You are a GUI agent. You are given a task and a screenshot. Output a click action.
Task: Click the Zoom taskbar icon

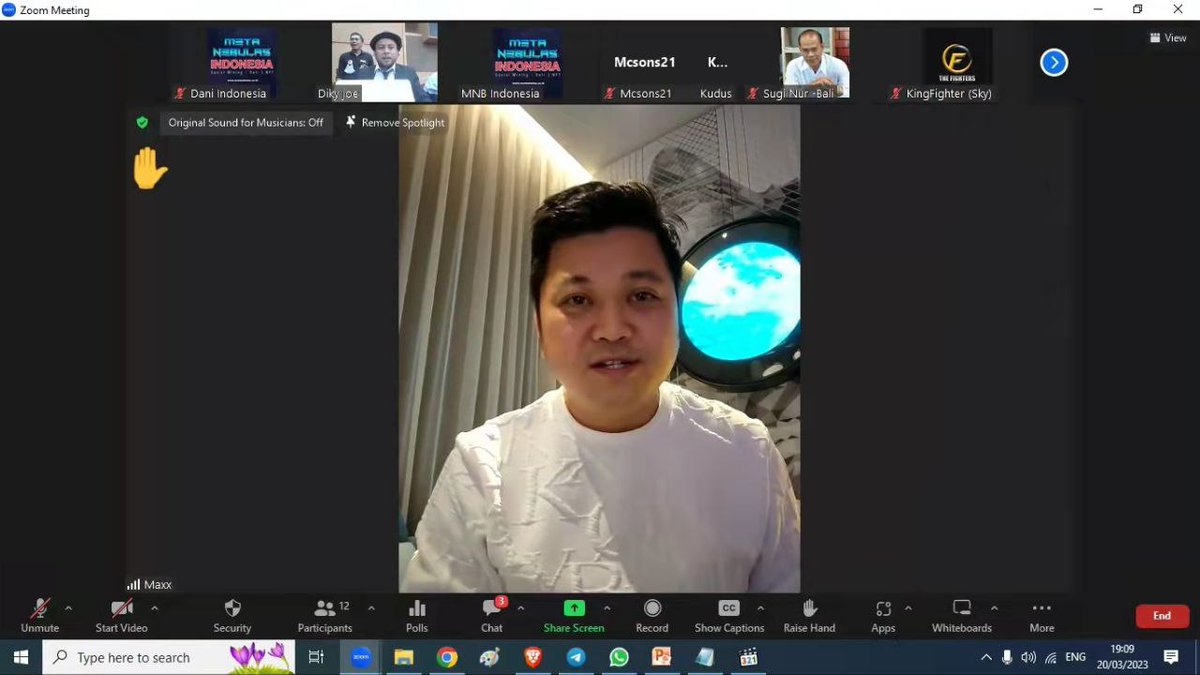[x=361, y=657]
